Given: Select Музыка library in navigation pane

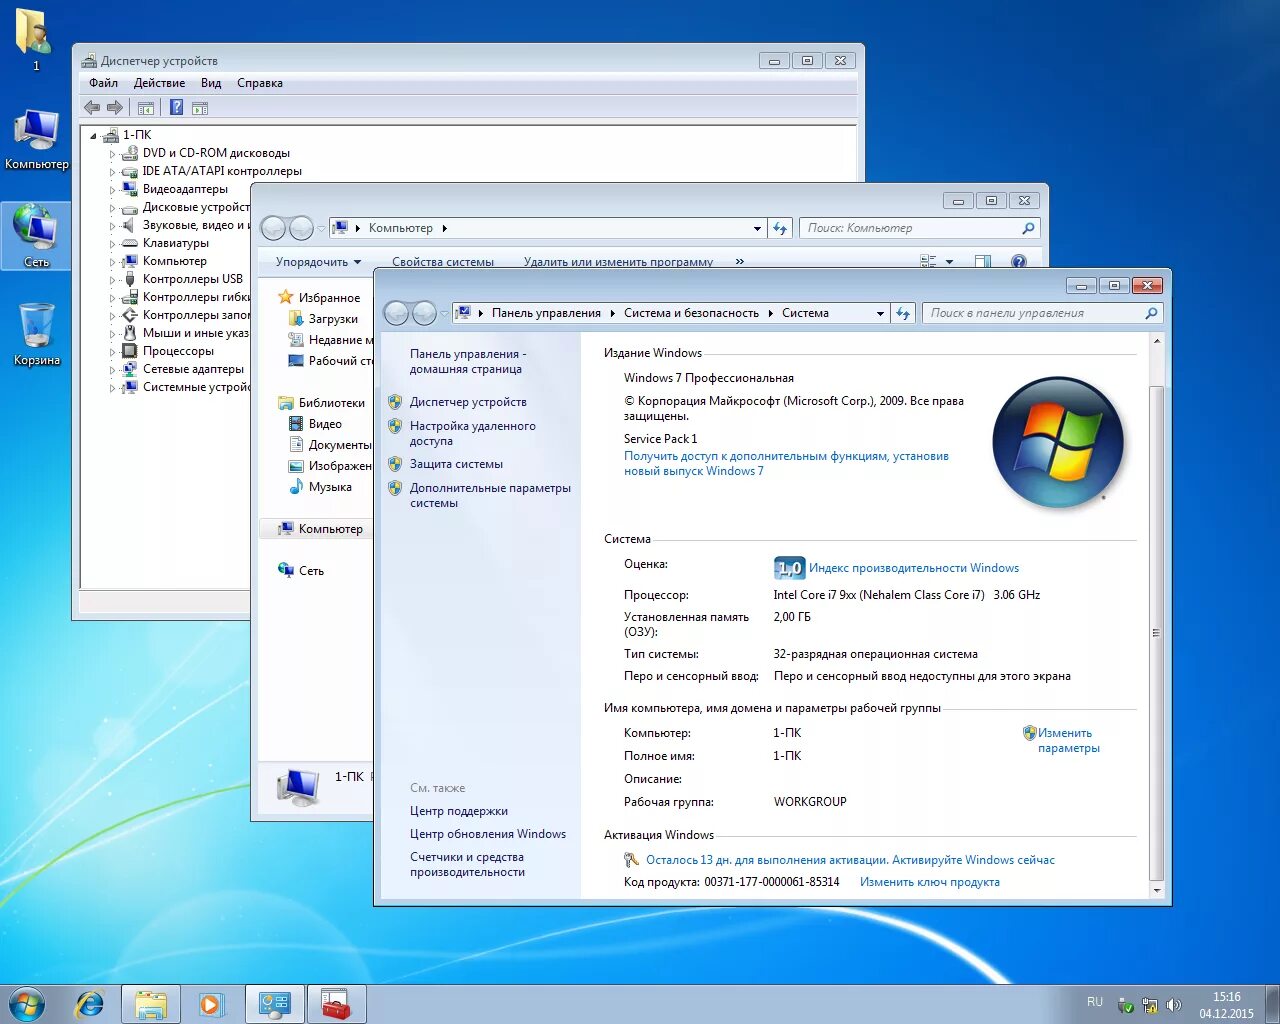Looking at the screenshot, I should tap(330, 487).
